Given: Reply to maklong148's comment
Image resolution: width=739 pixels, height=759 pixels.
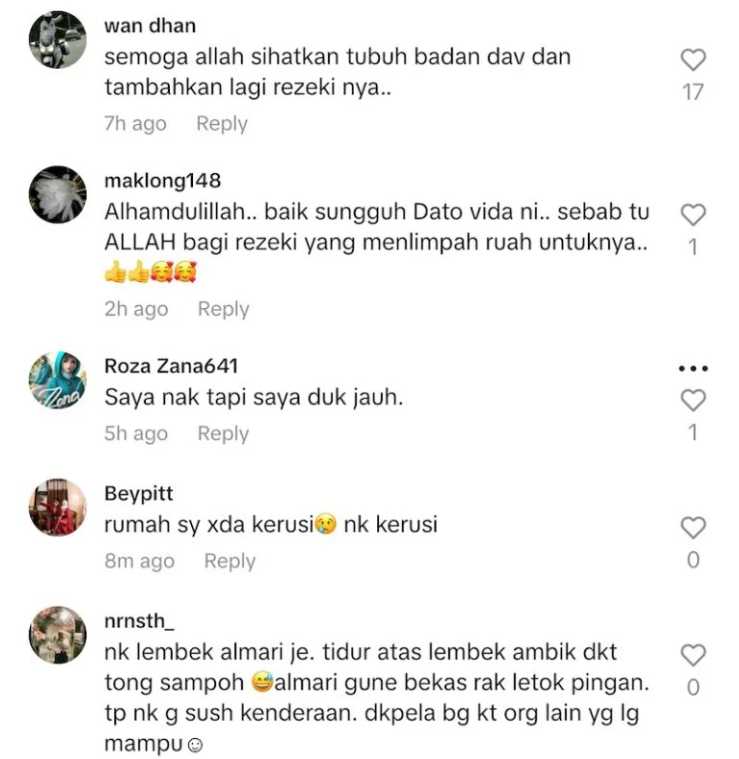Looking at the screenshot, I should tap(223, 309).
